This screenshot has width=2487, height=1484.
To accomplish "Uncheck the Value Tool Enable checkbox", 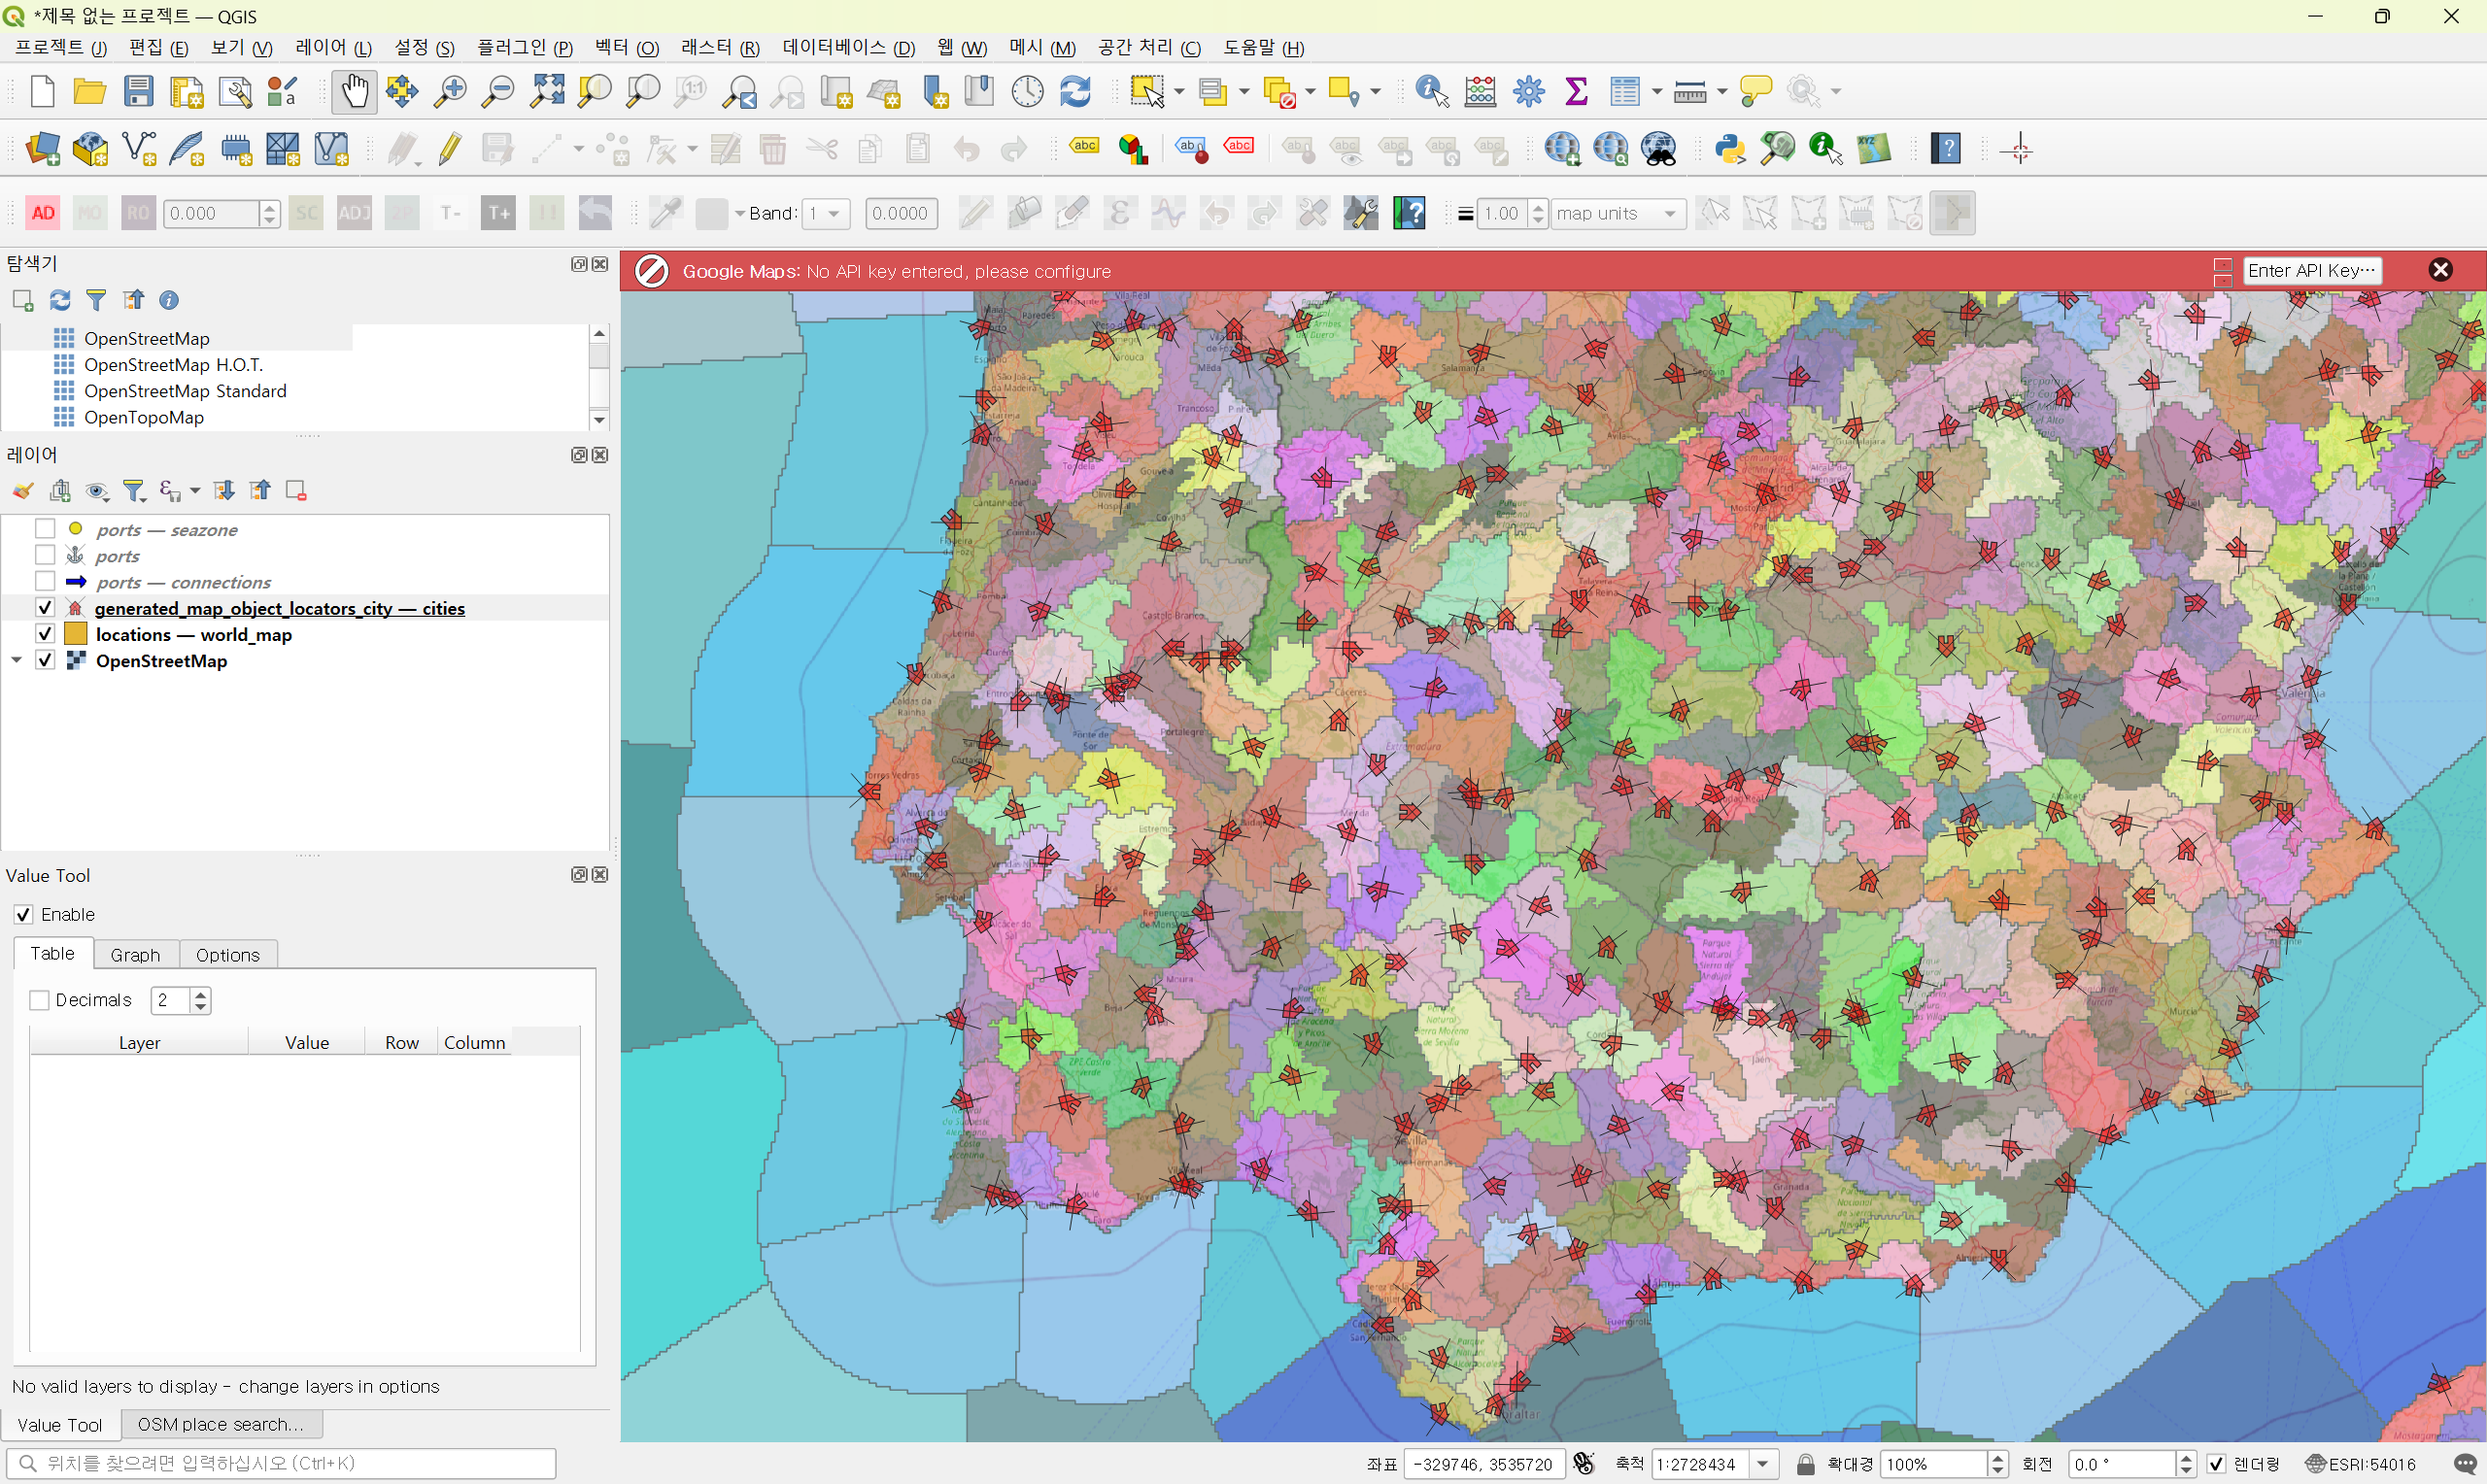I will tap(24, 914).
